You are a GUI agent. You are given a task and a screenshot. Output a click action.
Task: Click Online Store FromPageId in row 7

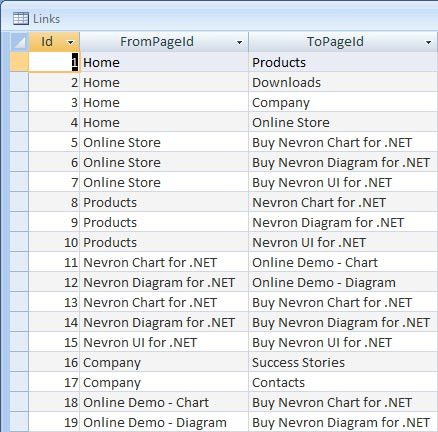click(164, 182)
